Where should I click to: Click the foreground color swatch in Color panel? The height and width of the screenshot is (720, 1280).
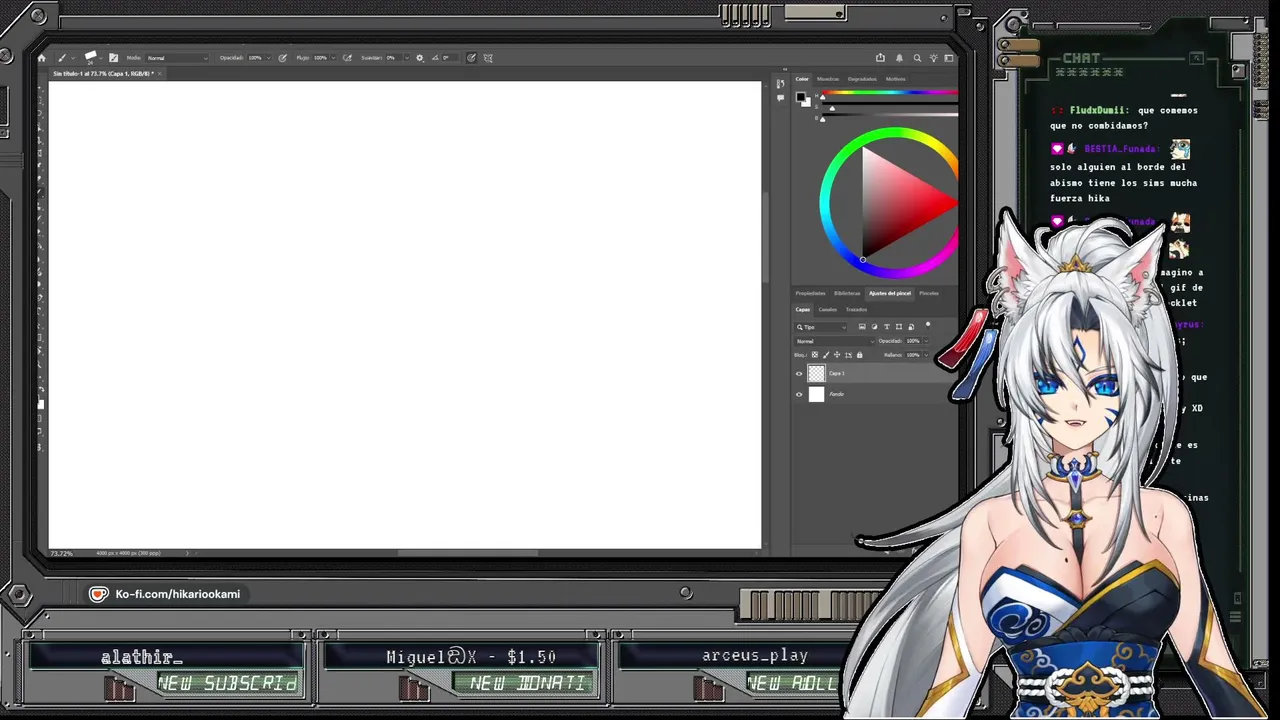[801, 97]
